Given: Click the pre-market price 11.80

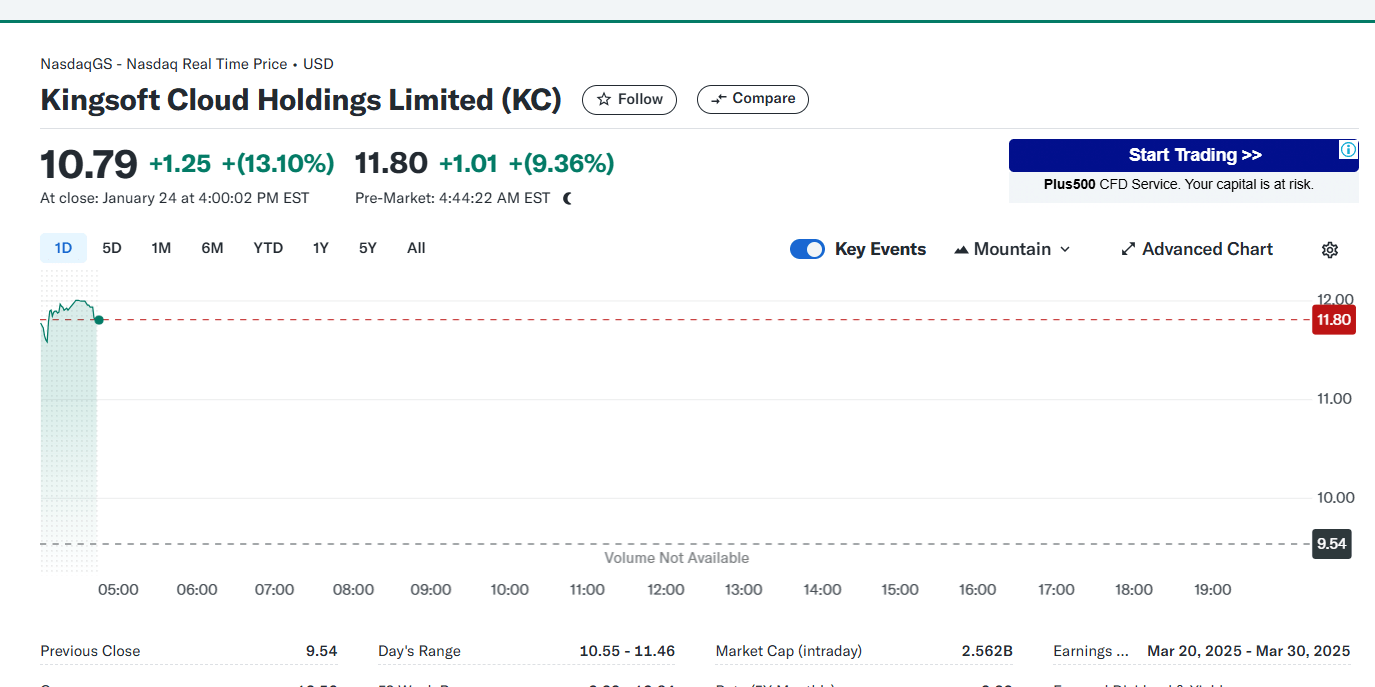Looking at the screenshot, I should (391, 163).
